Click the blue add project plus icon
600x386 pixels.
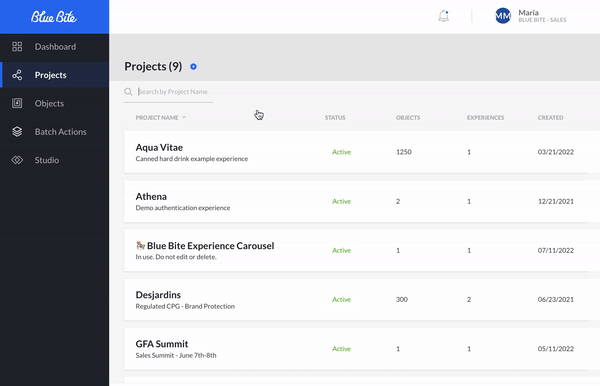coord(193,67)
